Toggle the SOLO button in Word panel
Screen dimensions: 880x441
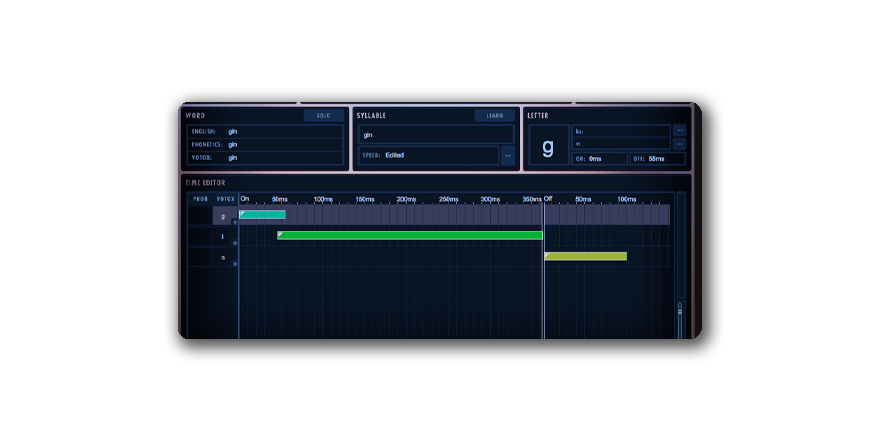click(323, 116)
